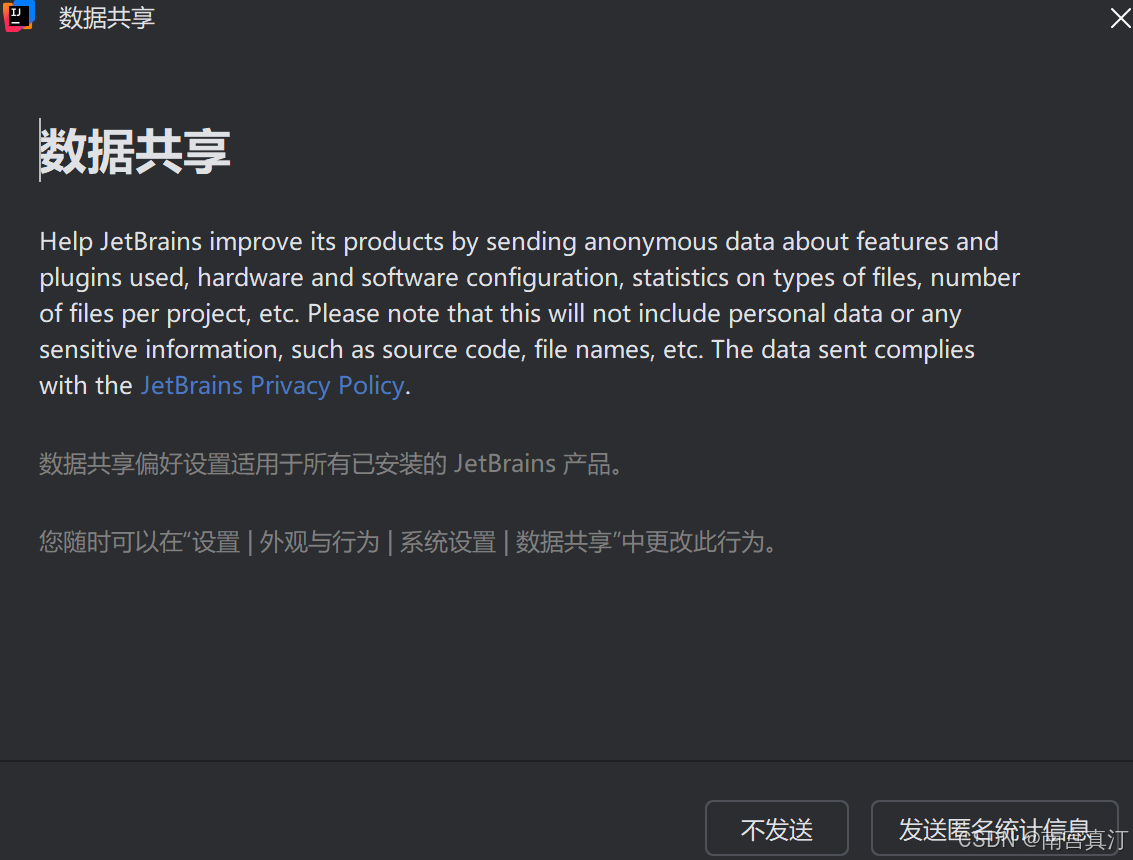Viewport: 1133px width, 860px height.
Task: Click the line starting 您随时可以在
Action: tap(408, 542)
